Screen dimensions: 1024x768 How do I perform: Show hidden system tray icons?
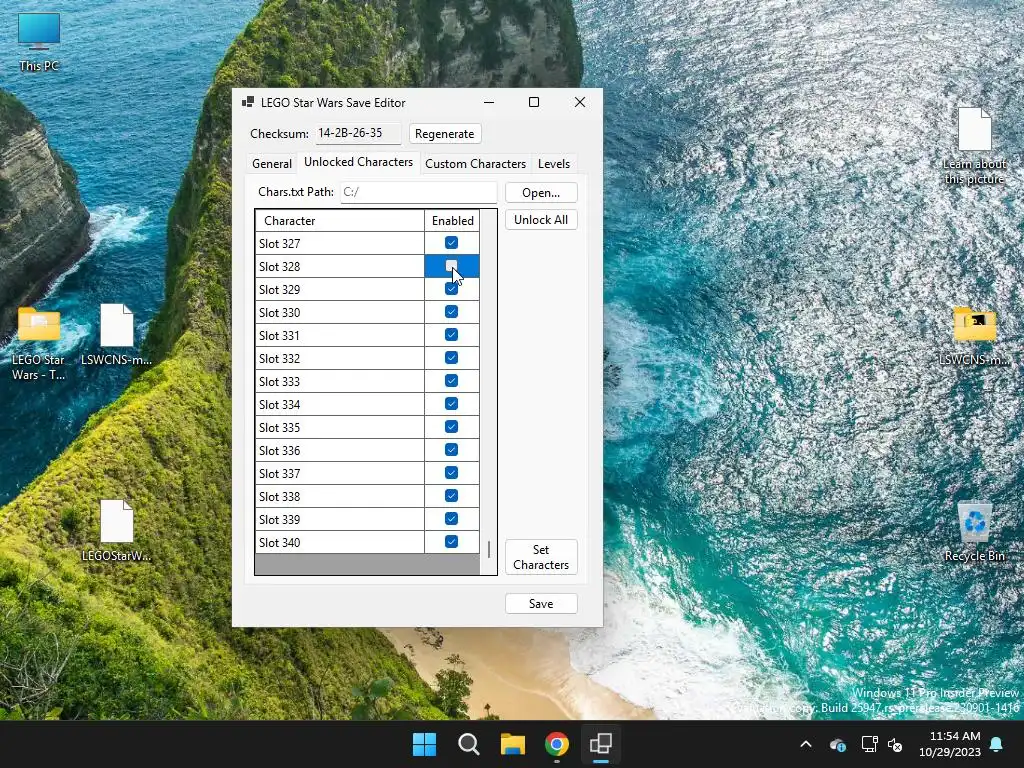(806, 744)
